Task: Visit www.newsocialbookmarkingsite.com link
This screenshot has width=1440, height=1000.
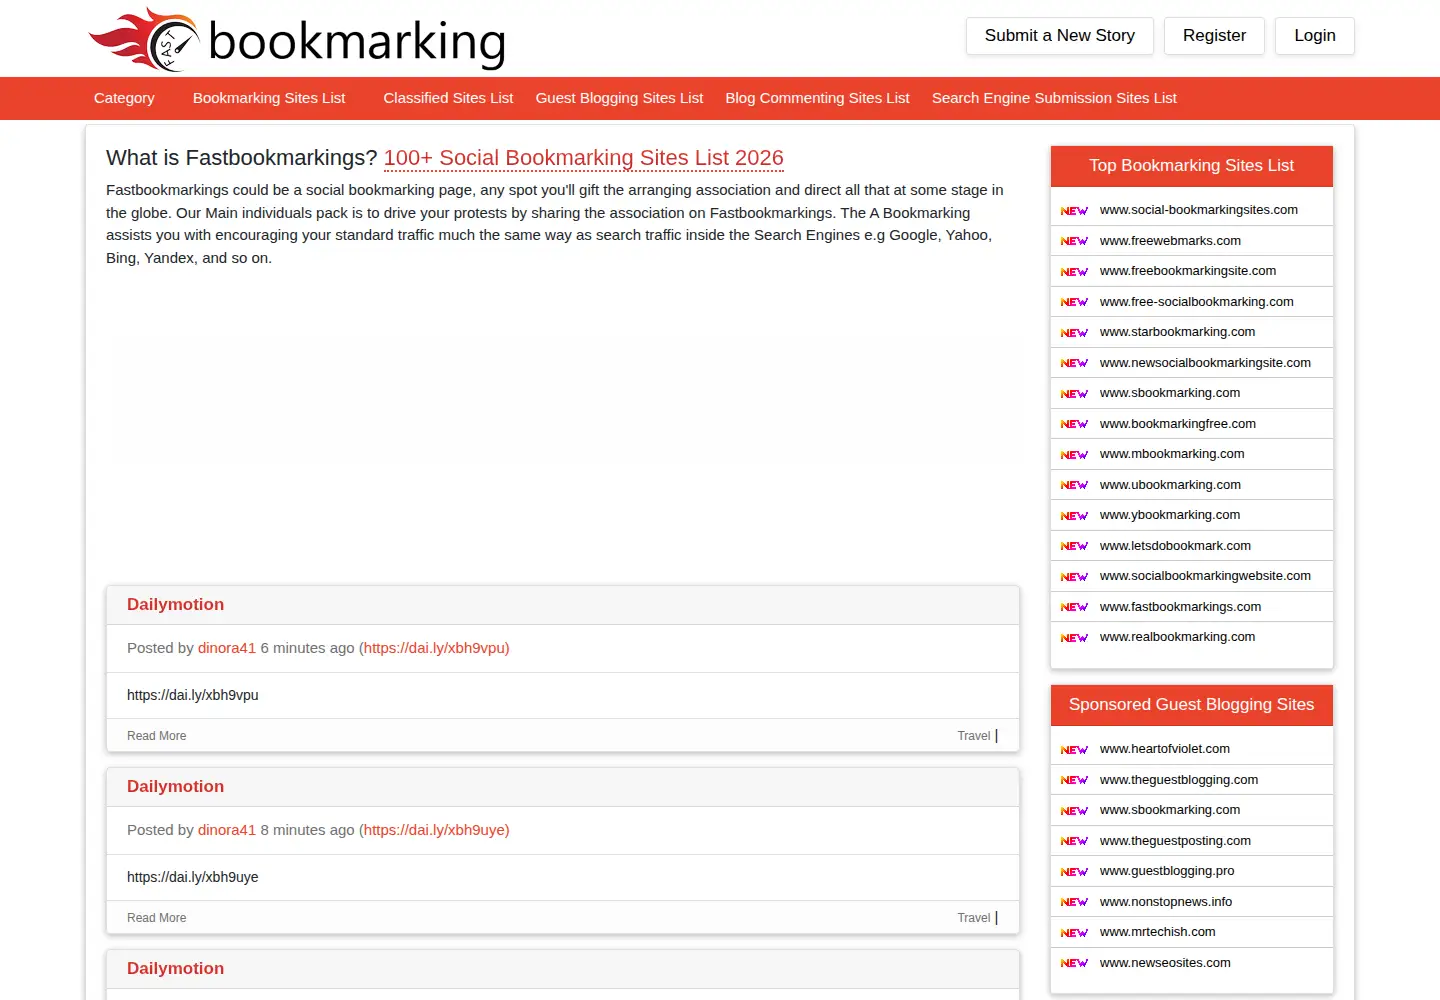Action: 1205,363
